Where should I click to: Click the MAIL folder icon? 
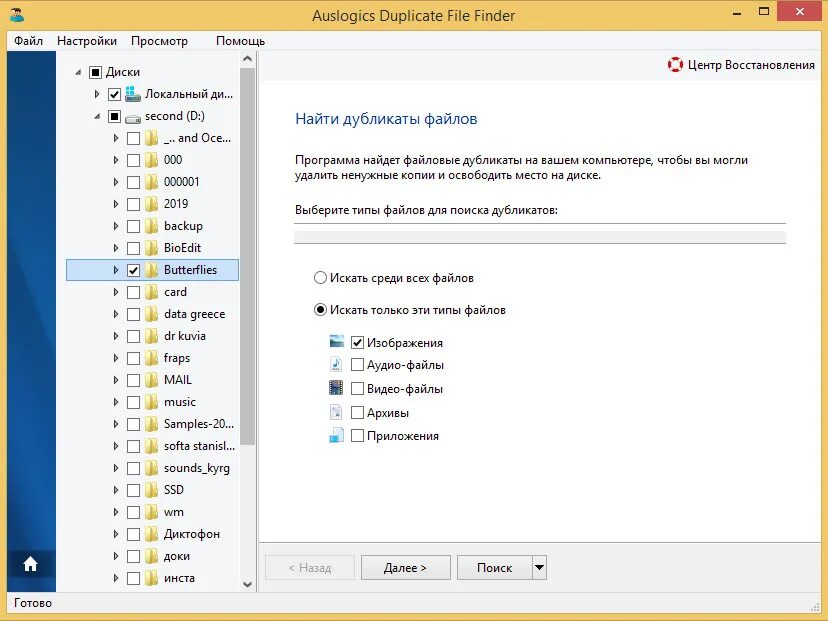pyautogui.click(x=152, y=380)
